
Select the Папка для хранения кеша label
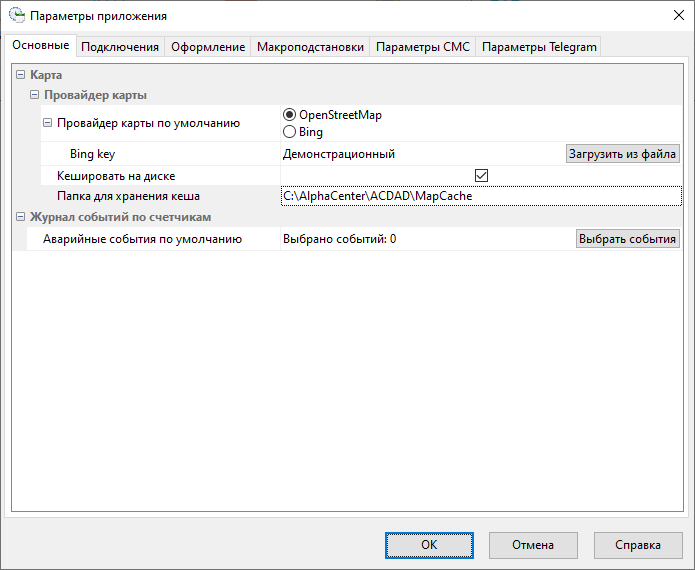129,196
